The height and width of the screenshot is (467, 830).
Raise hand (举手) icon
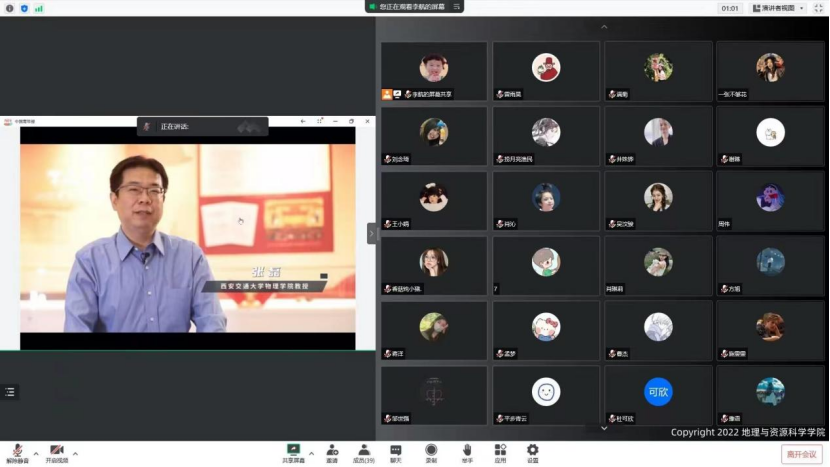coord(467,454)
